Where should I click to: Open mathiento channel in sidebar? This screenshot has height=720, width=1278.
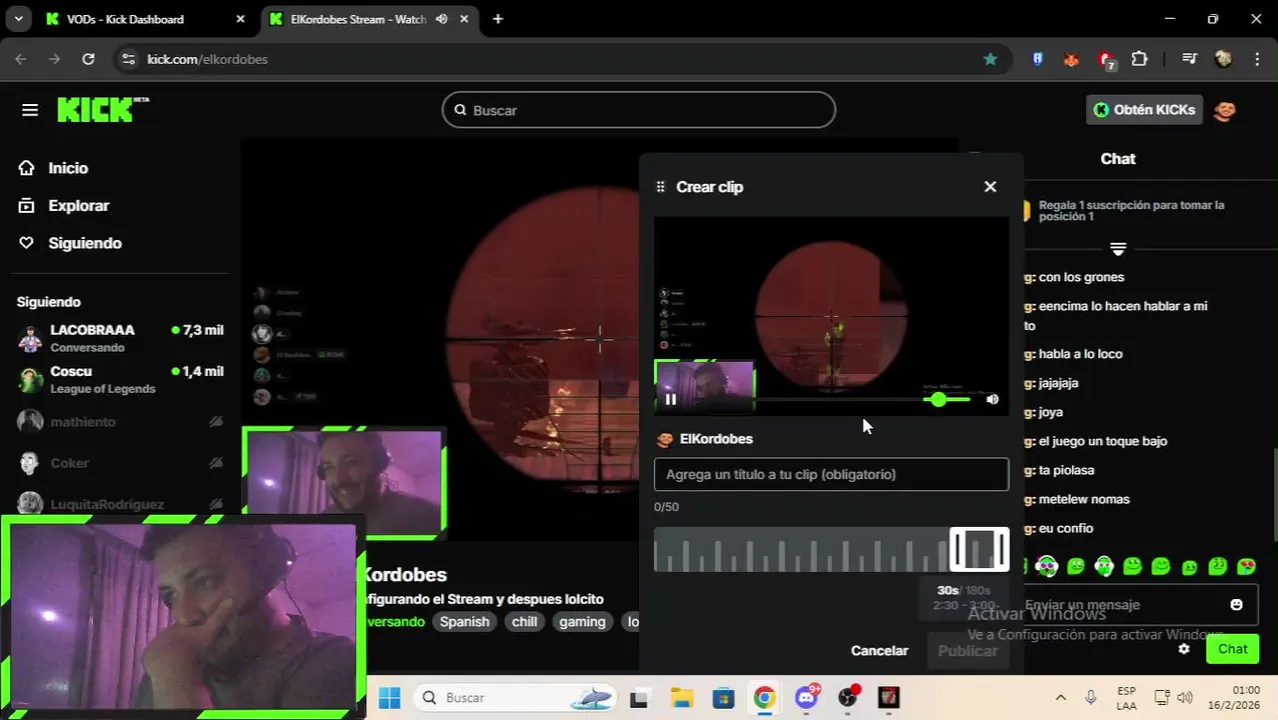point(120,422)
